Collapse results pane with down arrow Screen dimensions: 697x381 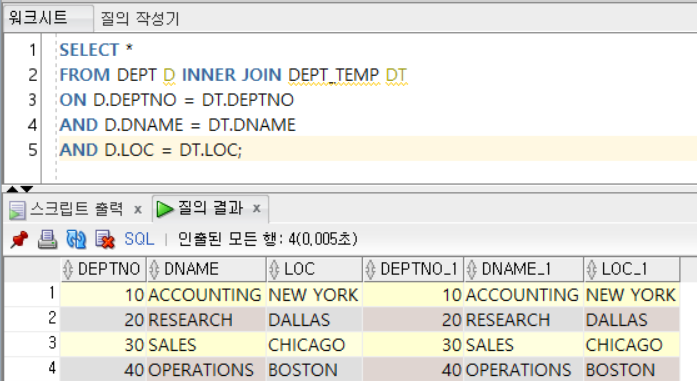(x=27, y=189)
